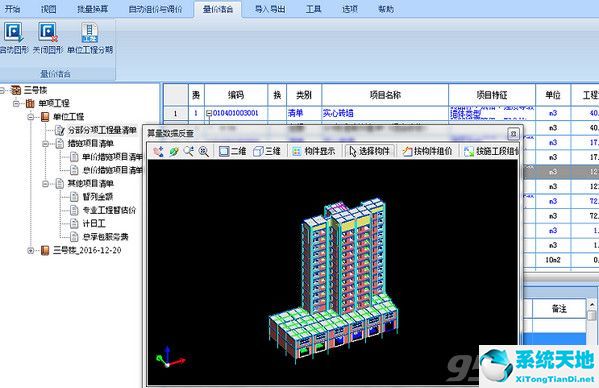The width and height of the screenshot is (599, 388).
Task: Click the zoom window magnifier tool
Action: (189, 151)
